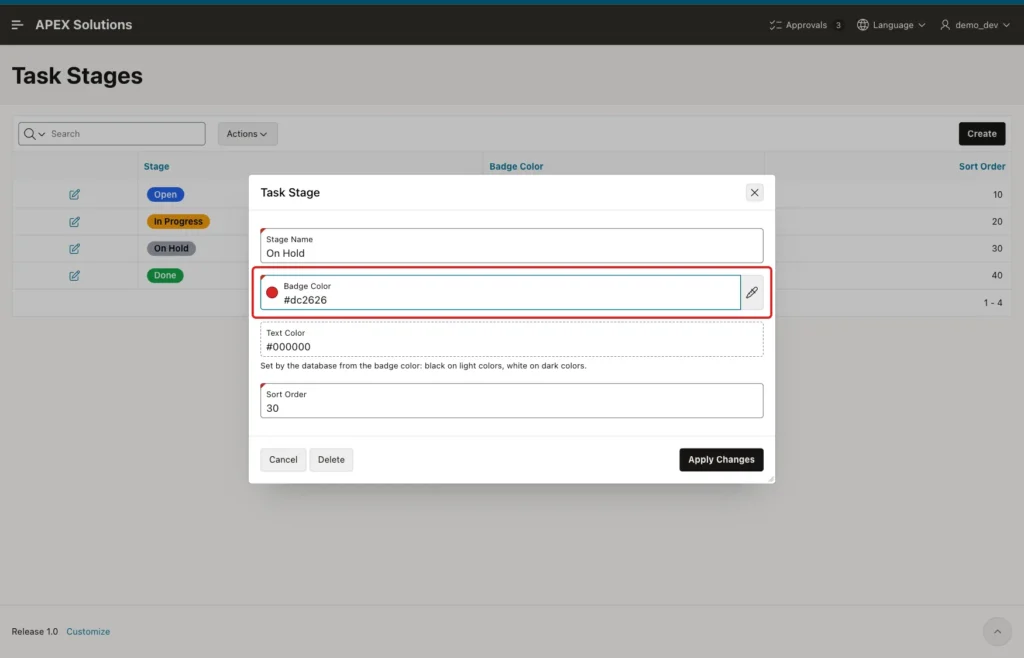Open the hamburger navigation menu icon

(18, 25)
